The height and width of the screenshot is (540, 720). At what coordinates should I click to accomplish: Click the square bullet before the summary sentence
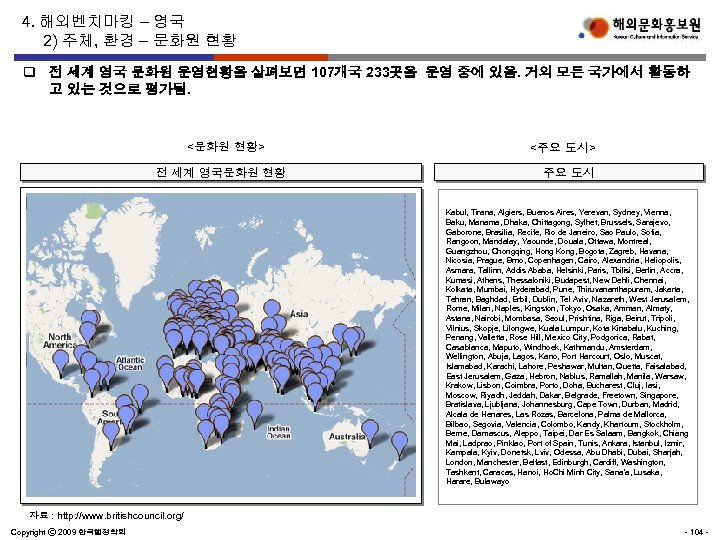[x=29, y=72]
